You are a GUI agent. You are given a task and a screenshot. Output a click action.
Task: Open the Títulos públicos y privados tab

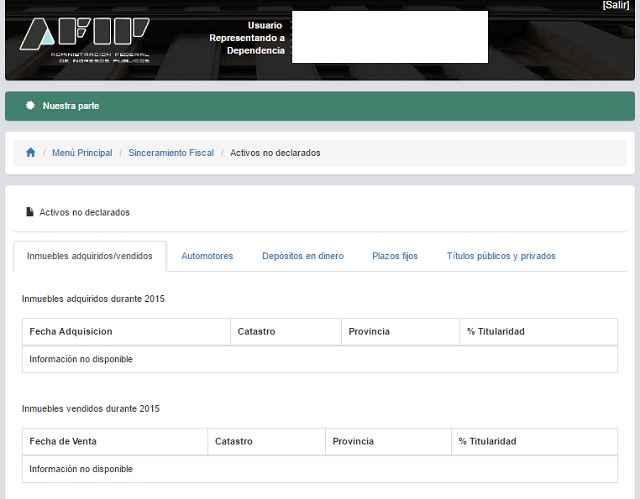[501, 256]
